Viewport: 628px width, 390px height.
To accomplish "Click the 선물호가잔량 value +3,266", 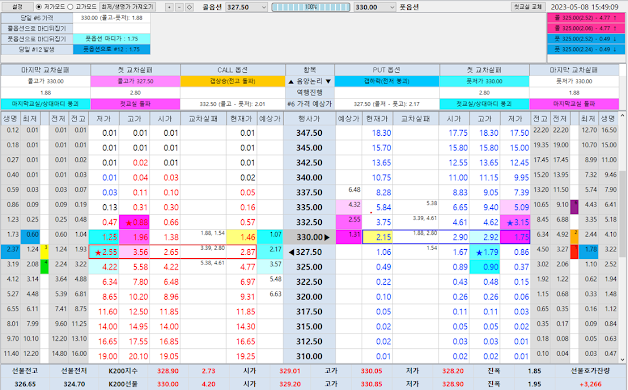I will click(590, 384).
